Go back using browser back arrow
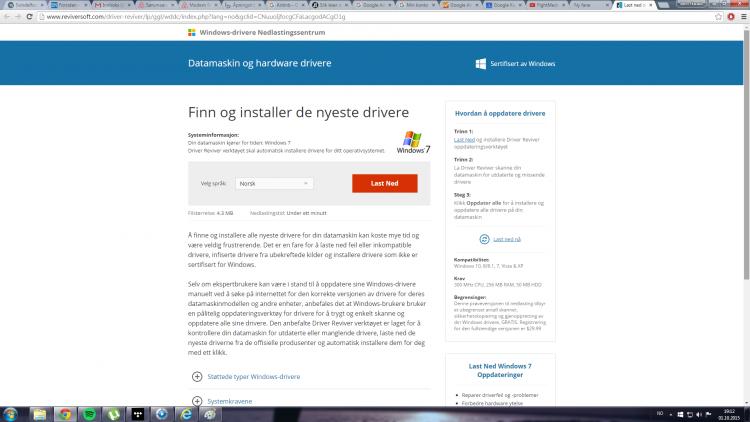Screen dimensions: 750x422 point(7,17)
